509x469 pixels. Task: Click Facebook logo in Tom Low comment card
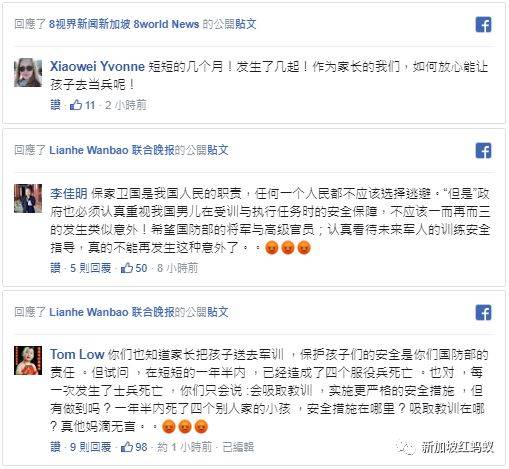[483, 312]
